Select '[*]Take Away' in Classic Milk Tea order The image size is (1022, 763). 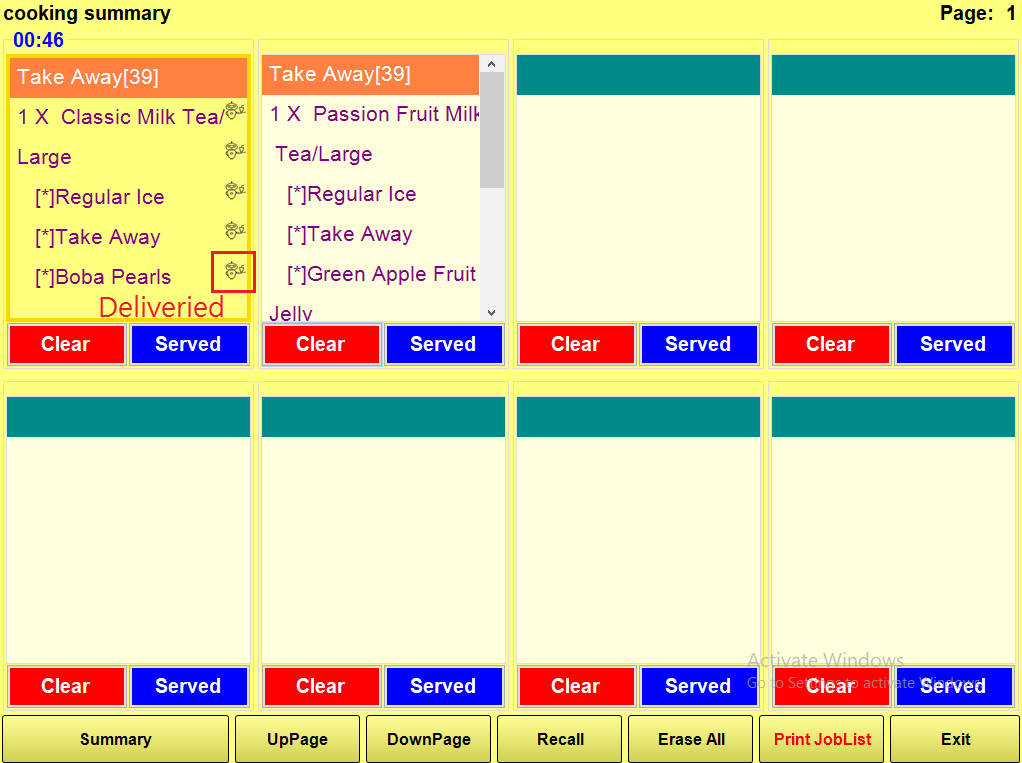tap(98, 237)
